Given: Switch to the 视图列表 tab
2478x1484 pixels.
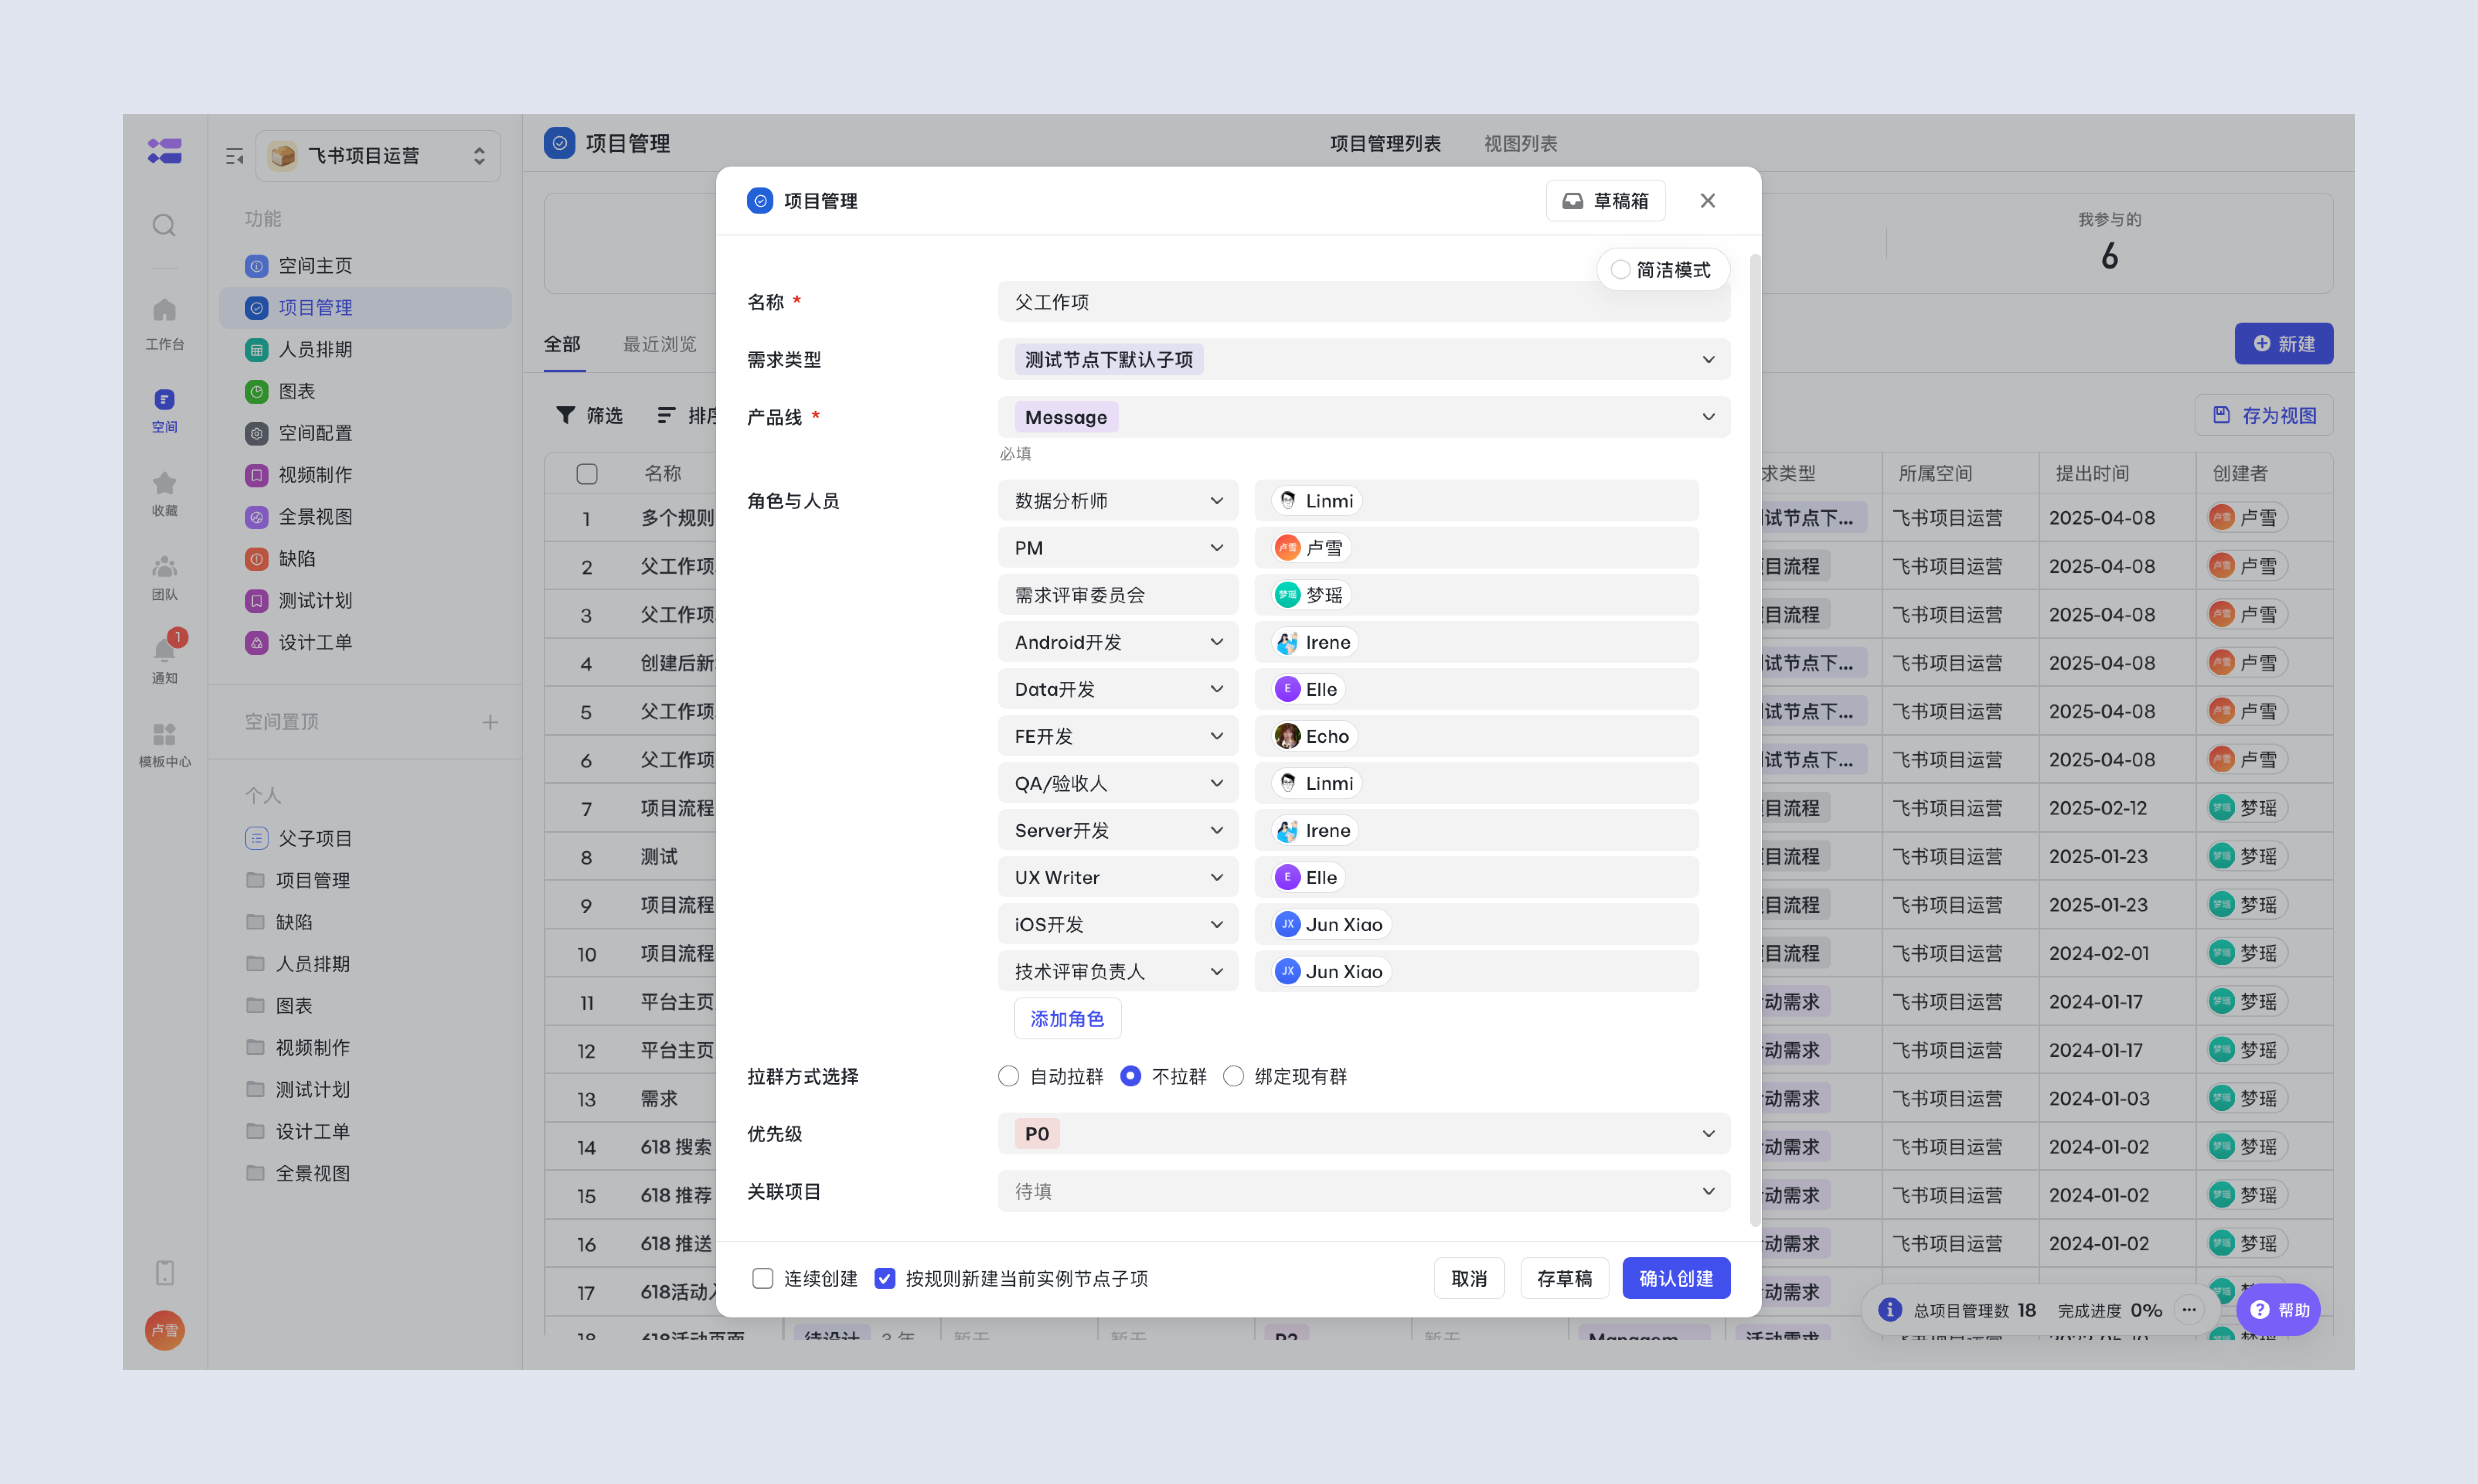Looking at the screenshot, I should 1520,144.
